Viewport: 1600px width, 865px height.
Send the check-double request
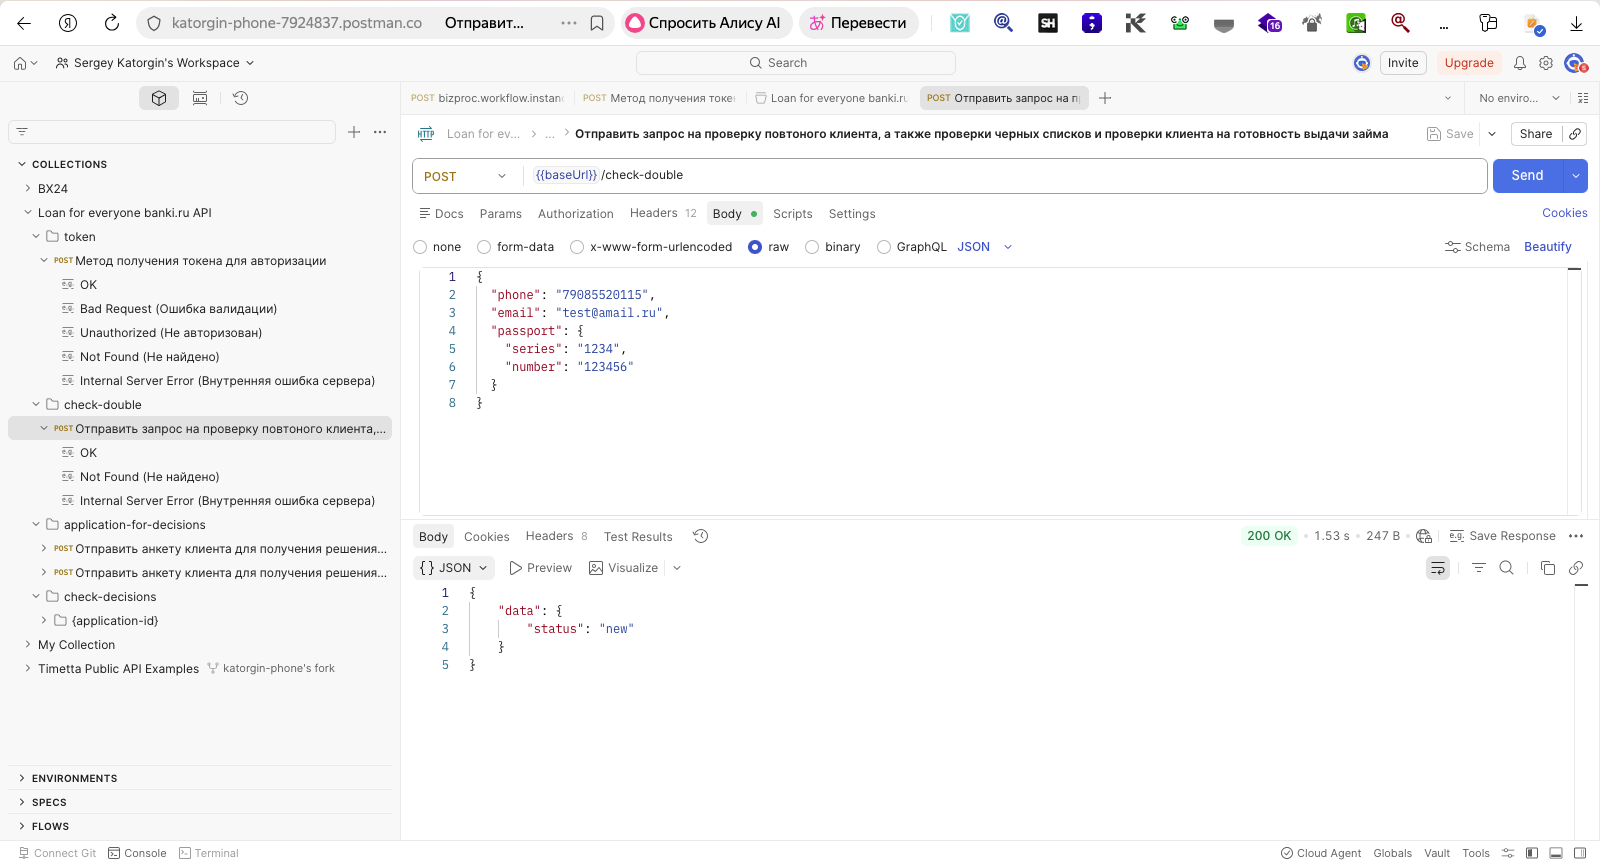1527,175
